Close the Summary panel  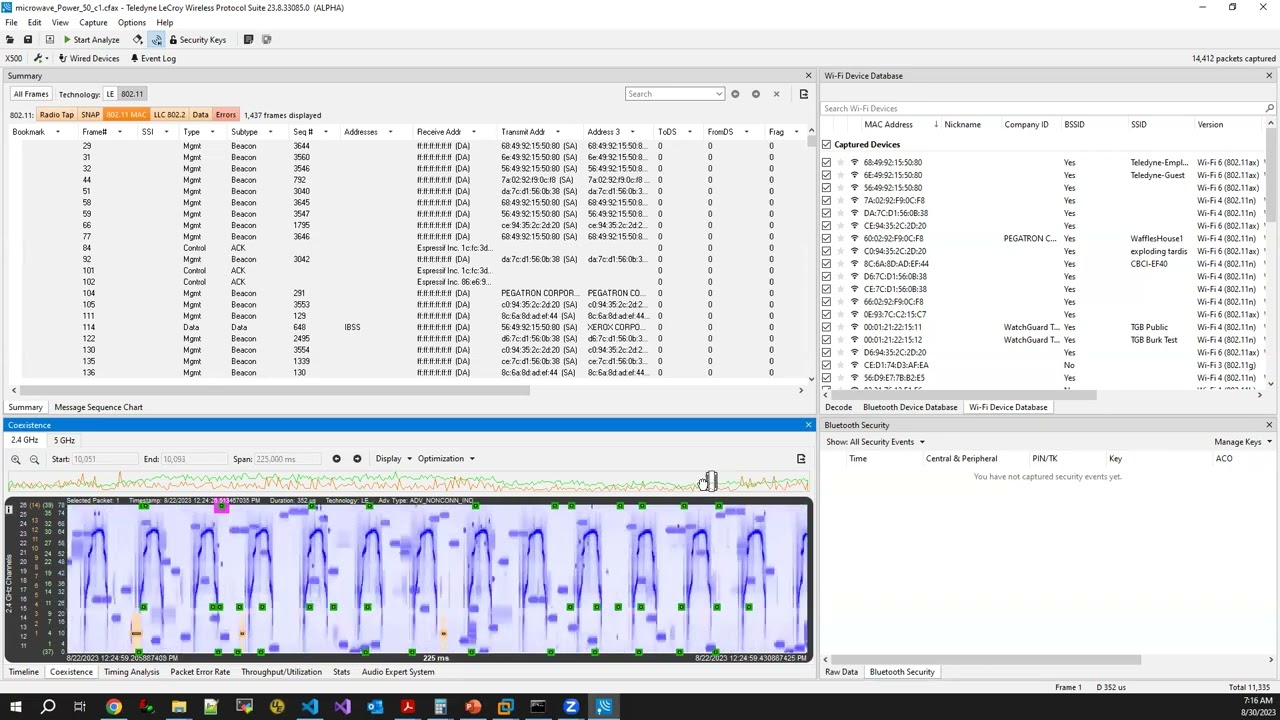click(x=808, y=76)
